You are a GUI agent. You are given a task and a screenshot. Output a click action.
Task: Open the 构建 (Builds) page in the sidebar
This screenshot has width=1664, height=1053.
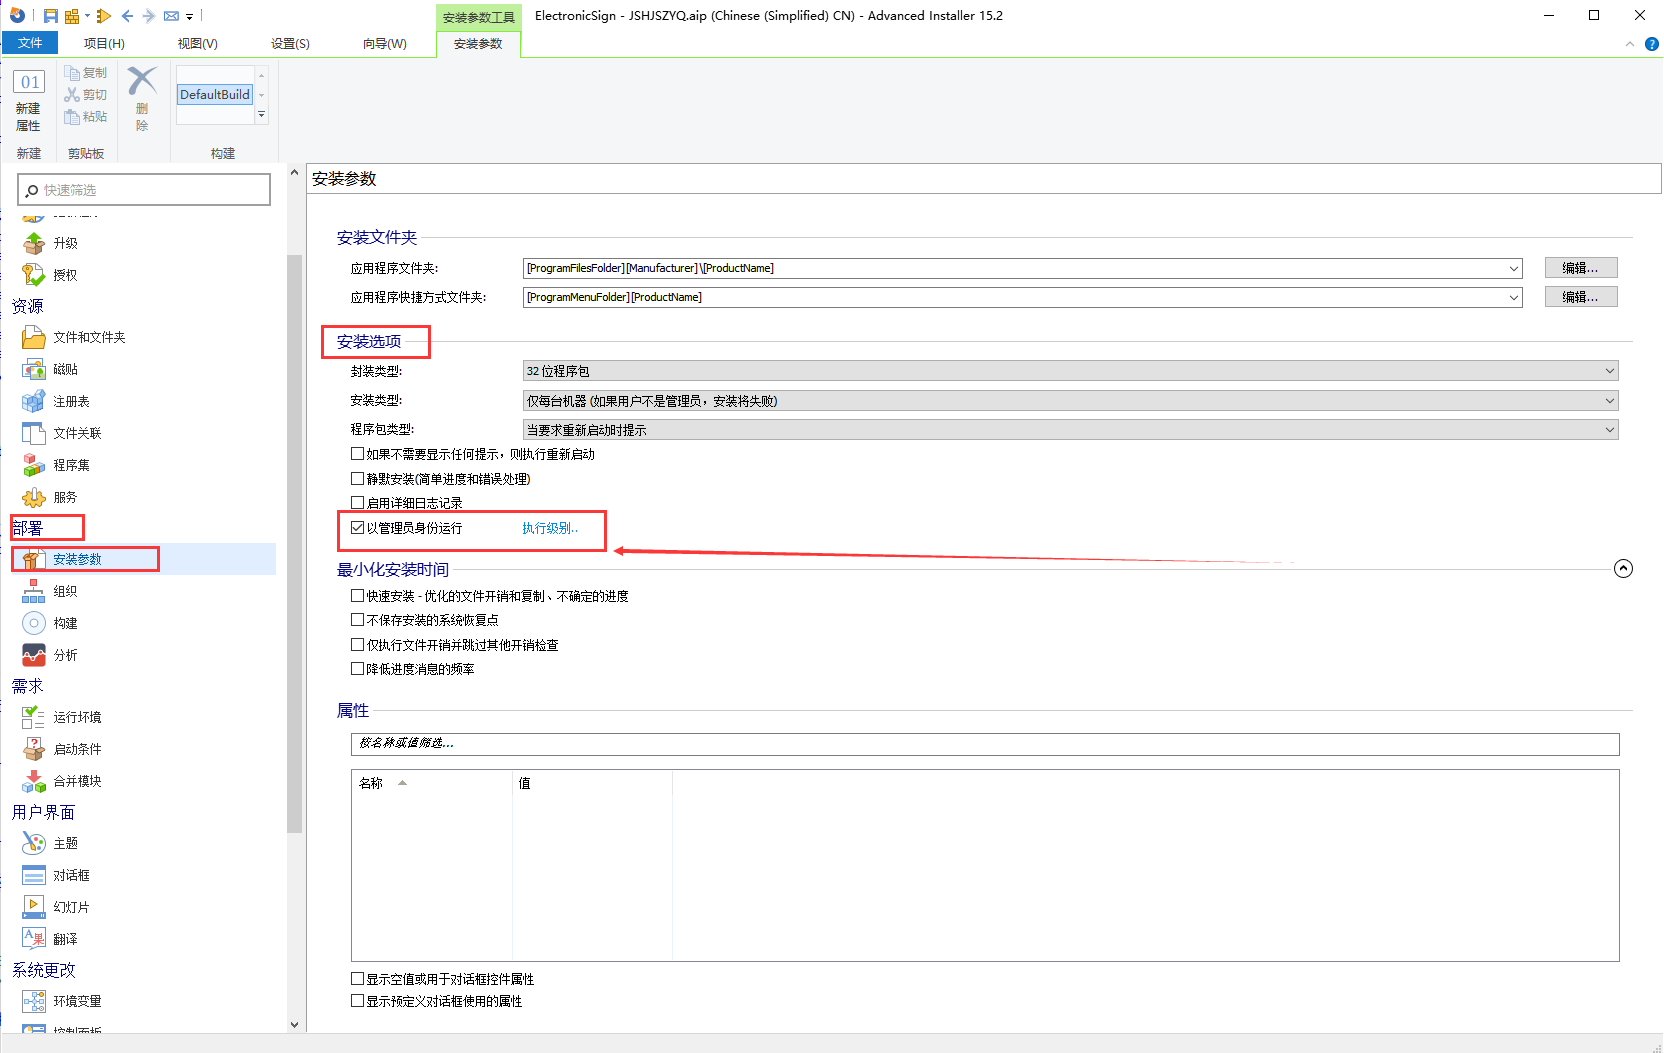(65, 623)
